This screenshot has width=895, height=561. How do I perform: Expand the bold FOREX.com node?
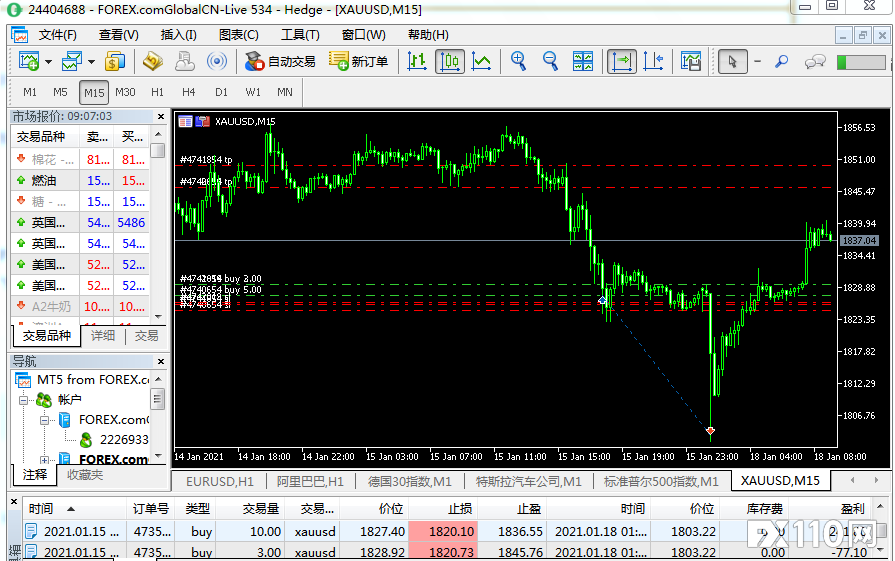(44, 459)
